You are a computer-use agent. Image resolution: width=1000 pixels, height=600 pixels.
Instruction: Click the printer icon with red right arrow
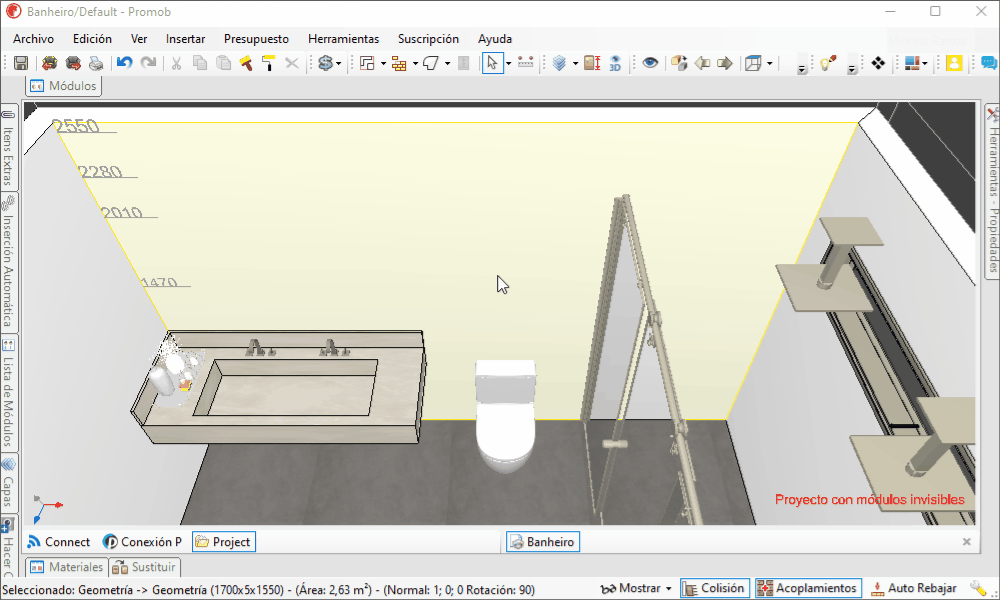coord(73,63)
